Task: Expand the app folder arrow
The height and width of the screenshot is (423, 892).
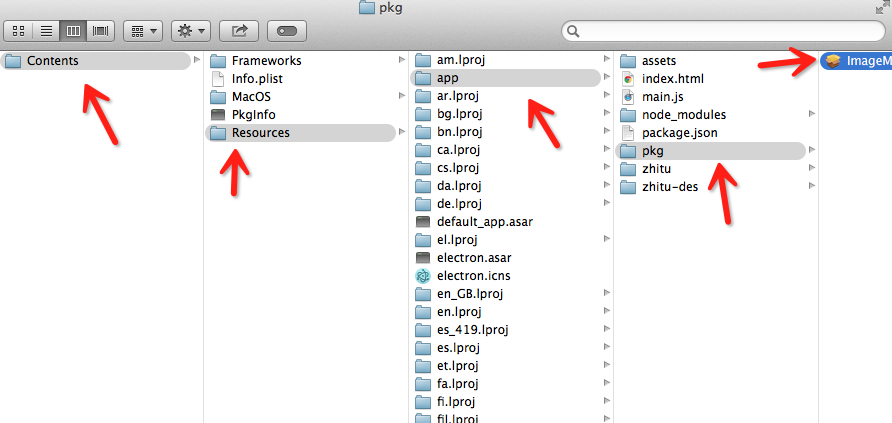Action: [606, 77]
